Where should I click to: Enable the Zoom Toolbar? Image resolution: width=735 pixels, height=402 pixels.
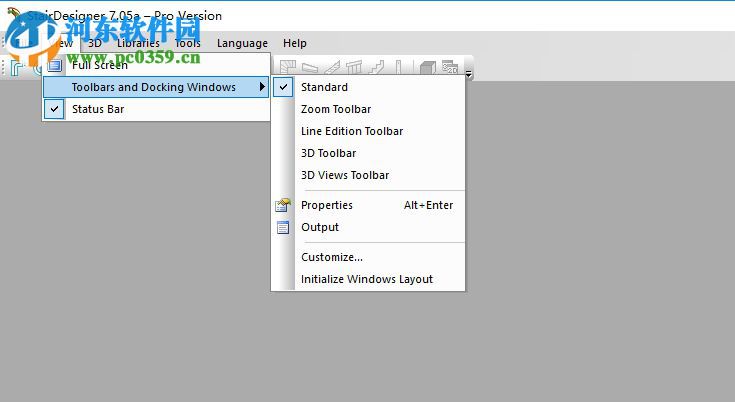point(368,109)
